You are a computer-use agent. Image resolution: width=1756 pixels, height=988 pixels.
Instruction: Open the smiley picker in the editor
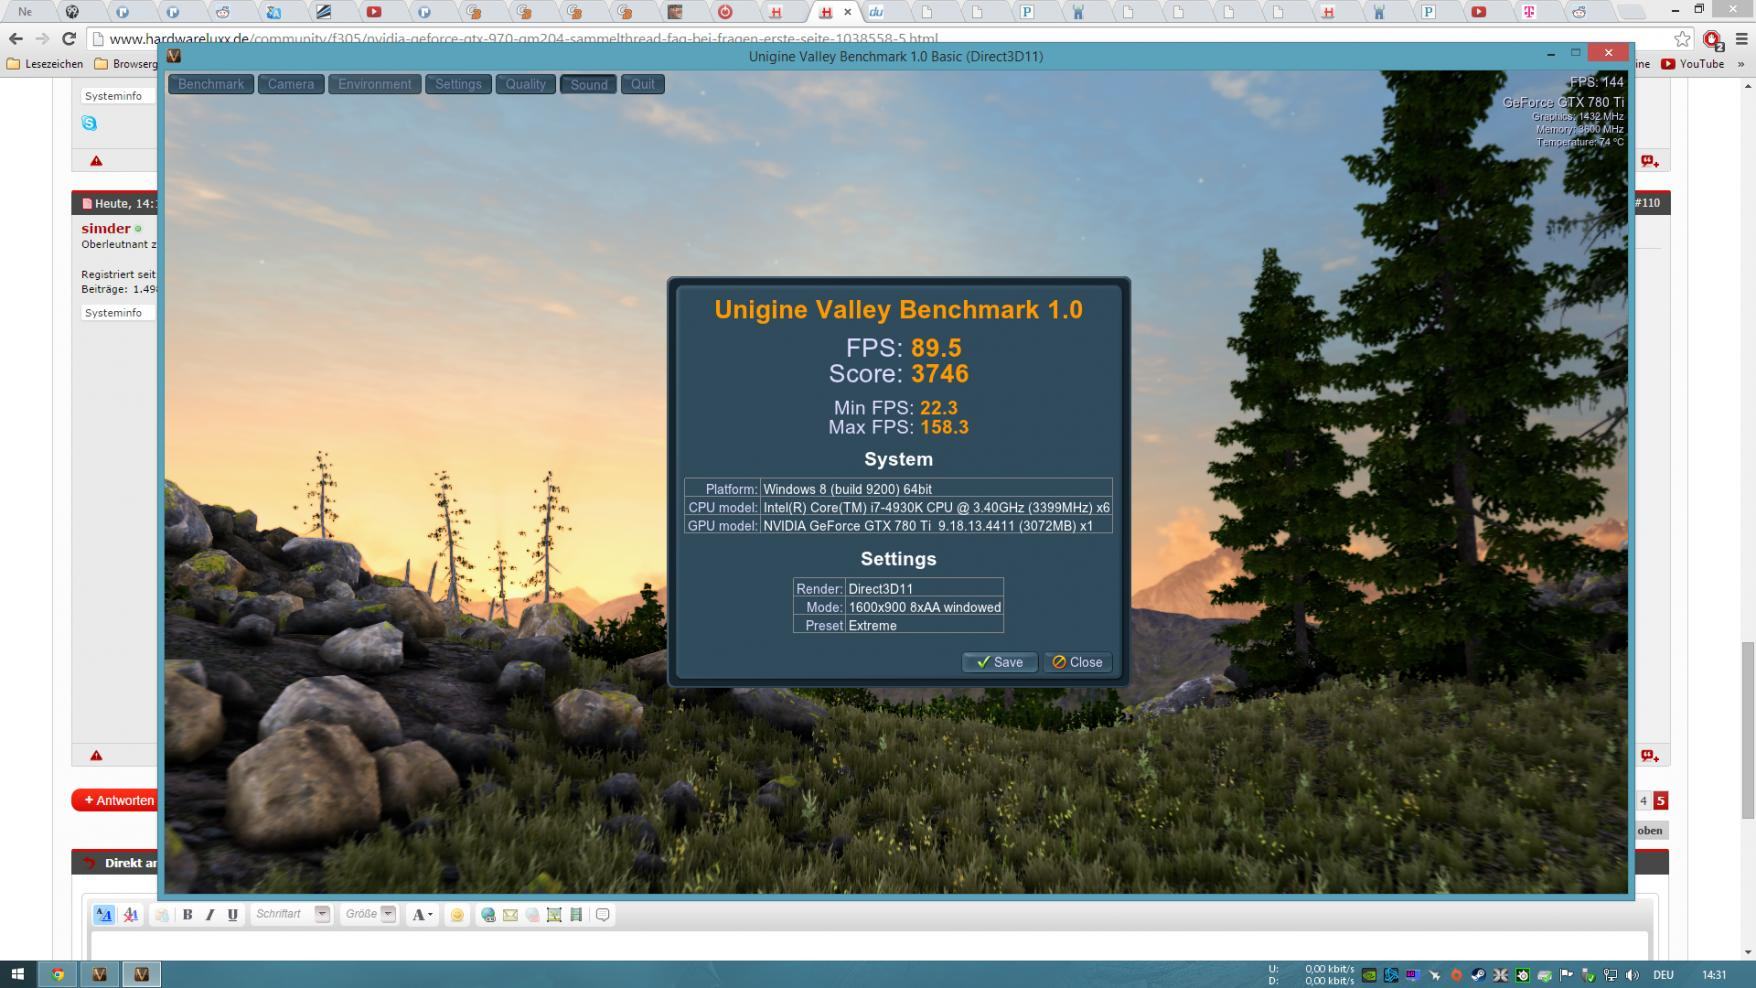pos(457,915)
